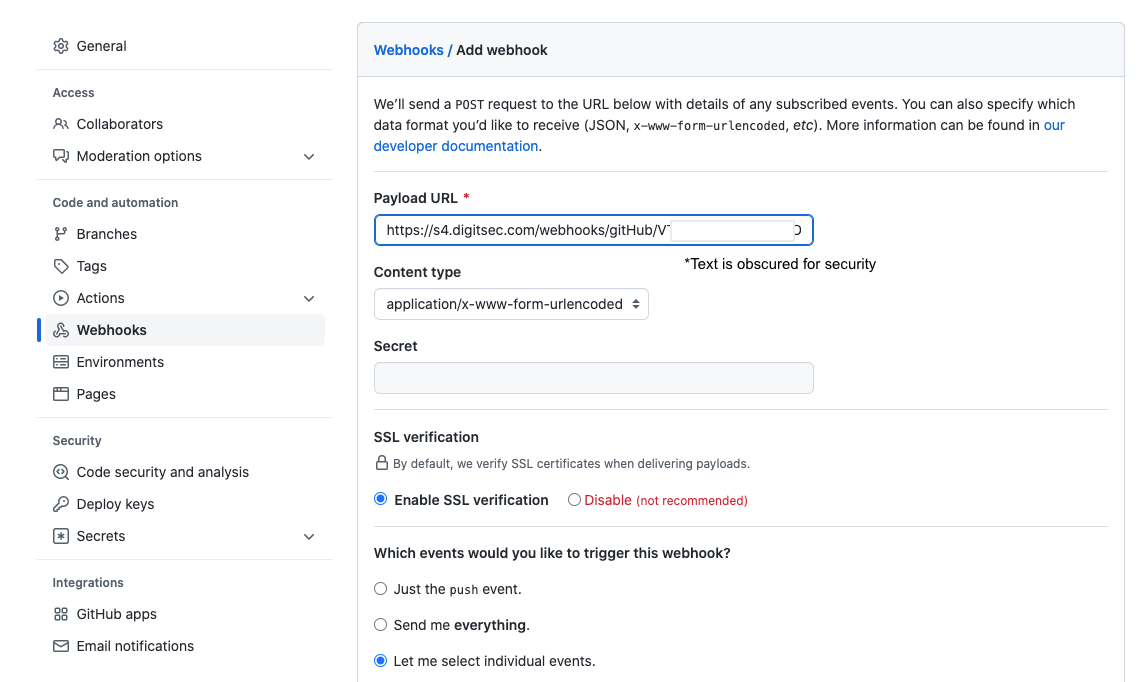
Task: Click the Environments server icon
Action: click(61, 362)
